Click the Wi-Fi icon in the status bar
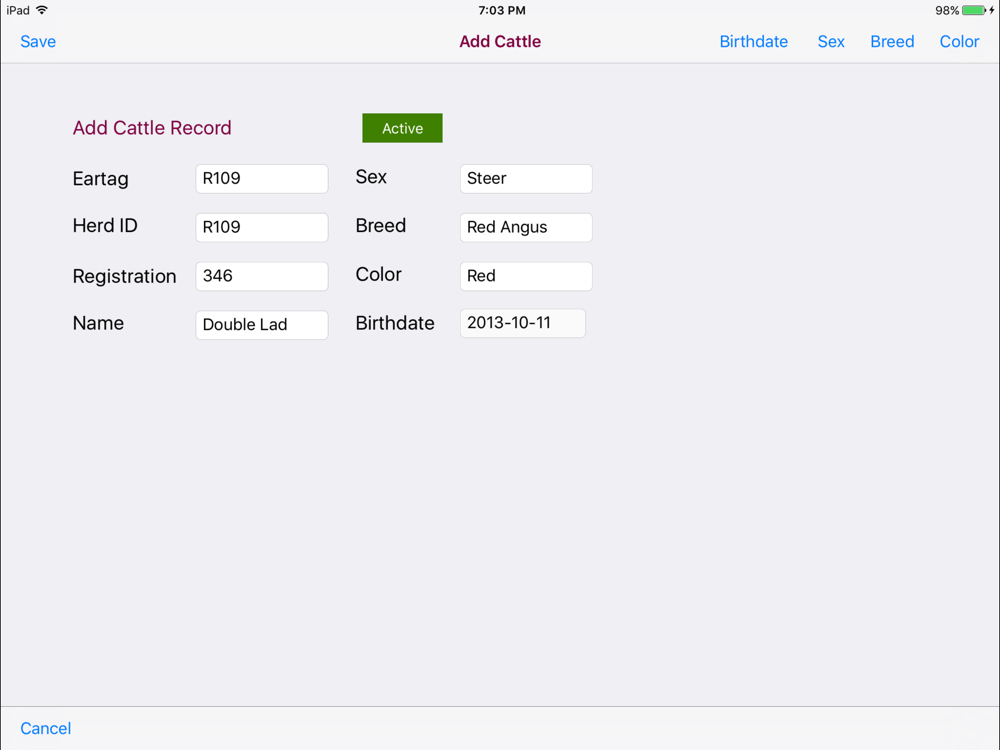 click(42, 10)
